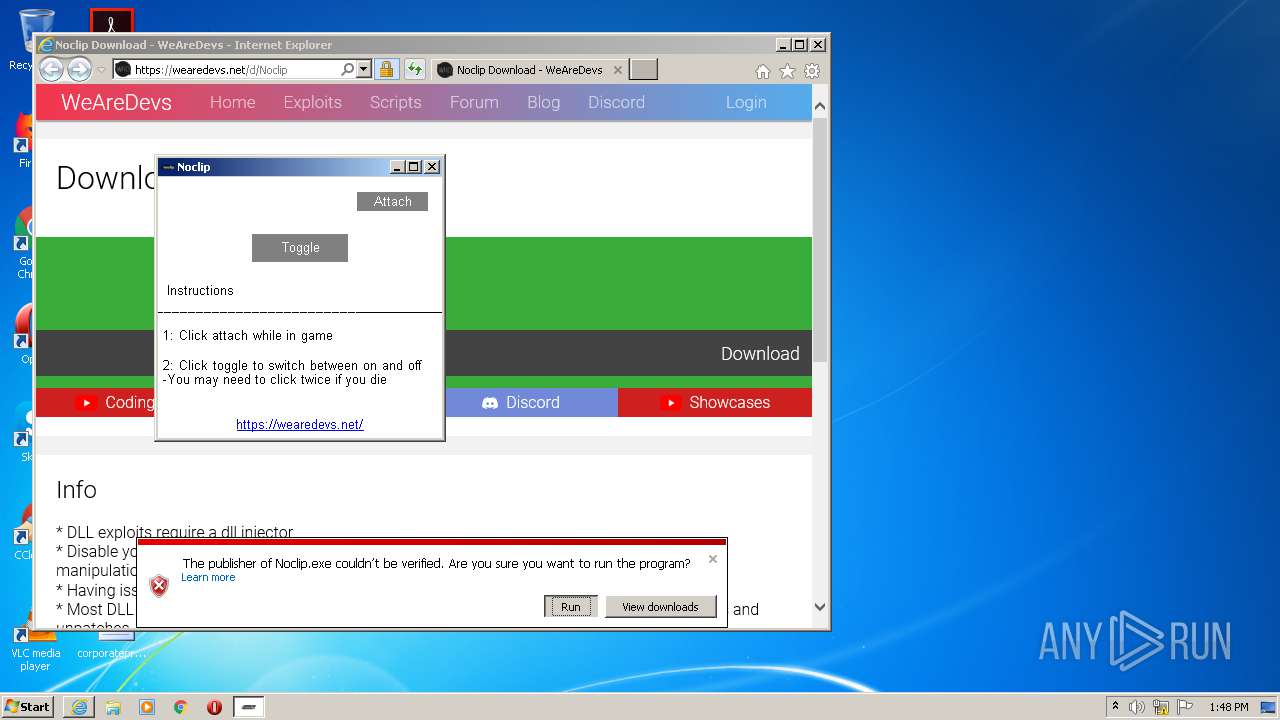
Task: Minimize the Noclip window
Action: pos(397,167)
